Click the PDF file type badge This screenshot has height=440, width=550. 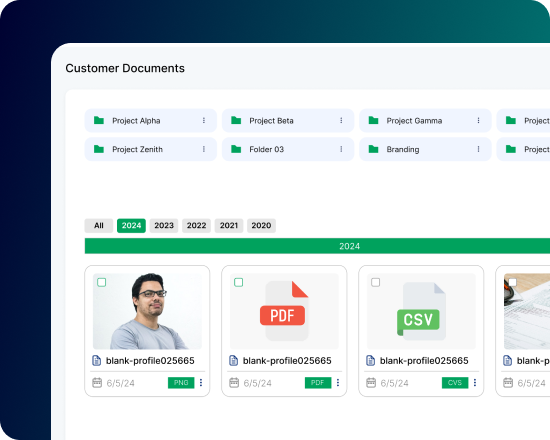(x=318, y=383)
